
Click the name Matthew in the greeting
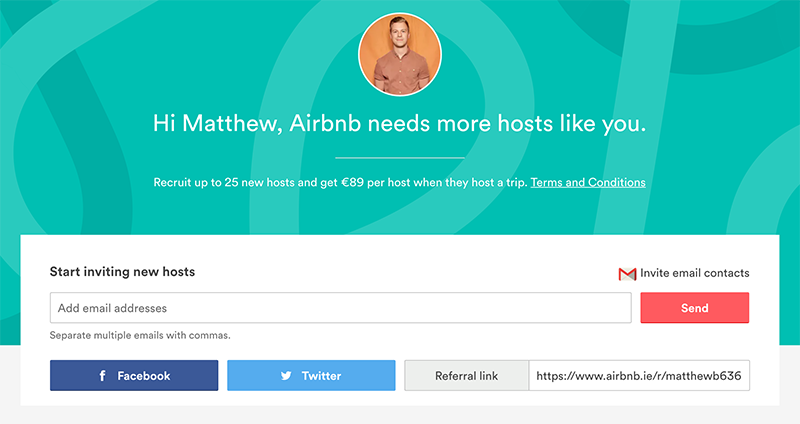point(231,123)
